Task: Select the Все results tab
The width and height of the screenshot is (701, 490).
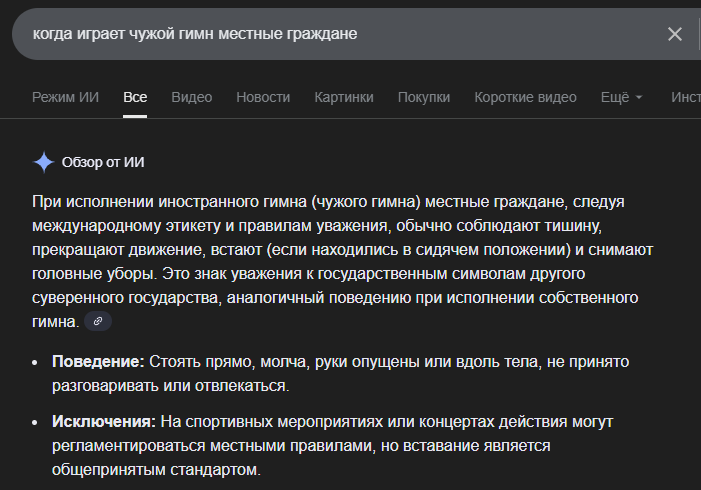Action: pyautogui.click(x=135, y=97)
